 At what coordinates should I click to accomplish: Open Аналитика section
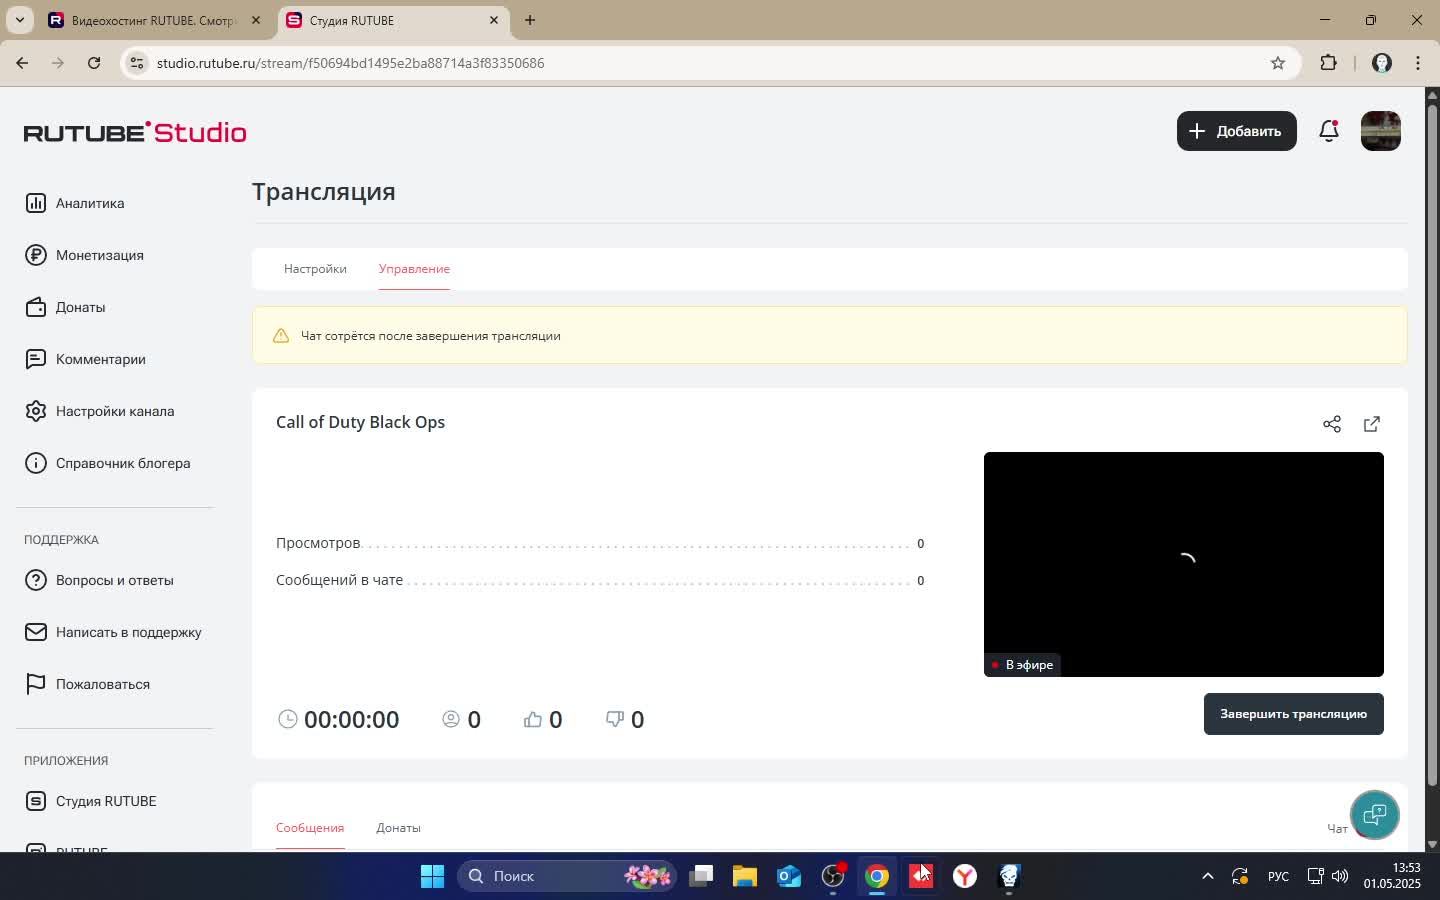point(90,203)
